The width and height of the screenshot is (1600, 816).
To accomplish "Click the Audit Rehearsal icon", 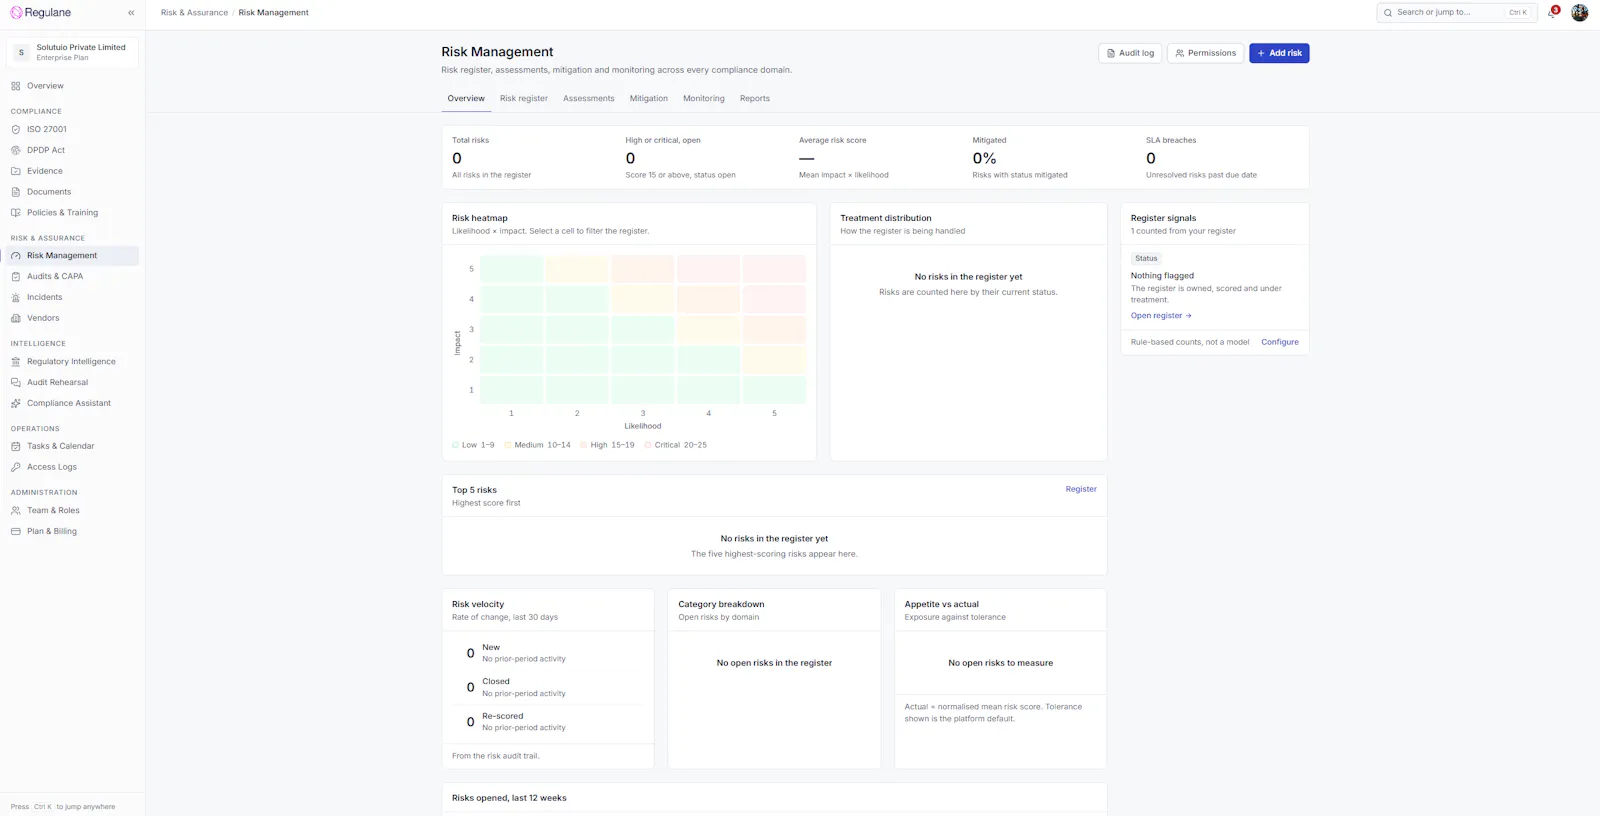I will coord(16,383).
